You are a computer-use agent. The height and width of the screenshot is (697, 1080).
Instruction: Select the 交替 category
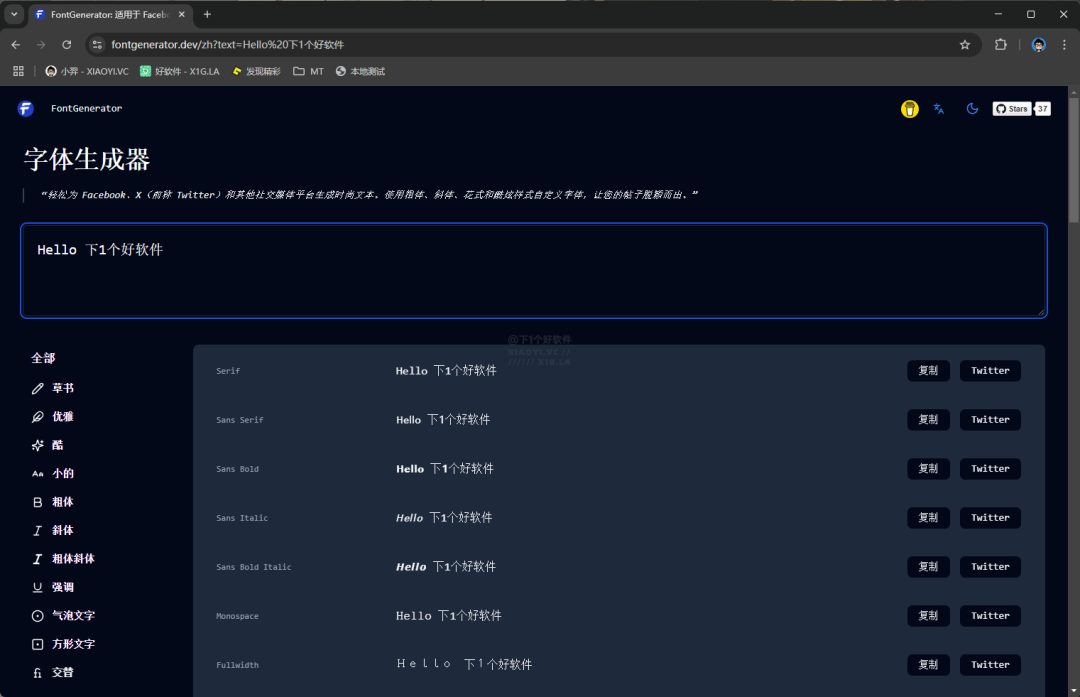pyautogui.click(x=53, y=672)
